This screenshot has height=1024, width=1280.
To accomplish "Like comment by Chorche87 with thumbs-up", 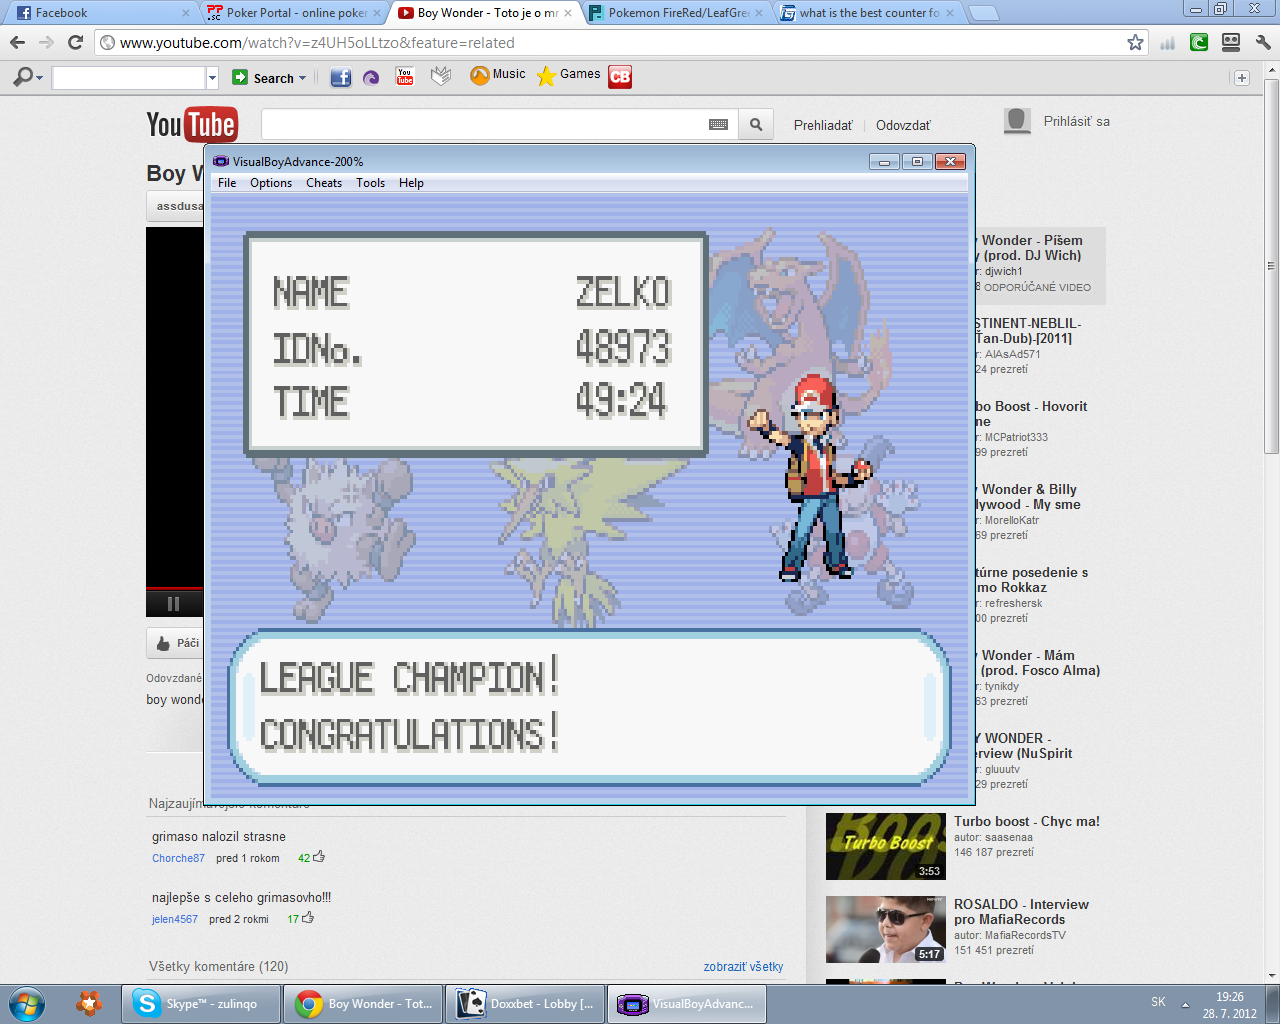I will (319, 857).
